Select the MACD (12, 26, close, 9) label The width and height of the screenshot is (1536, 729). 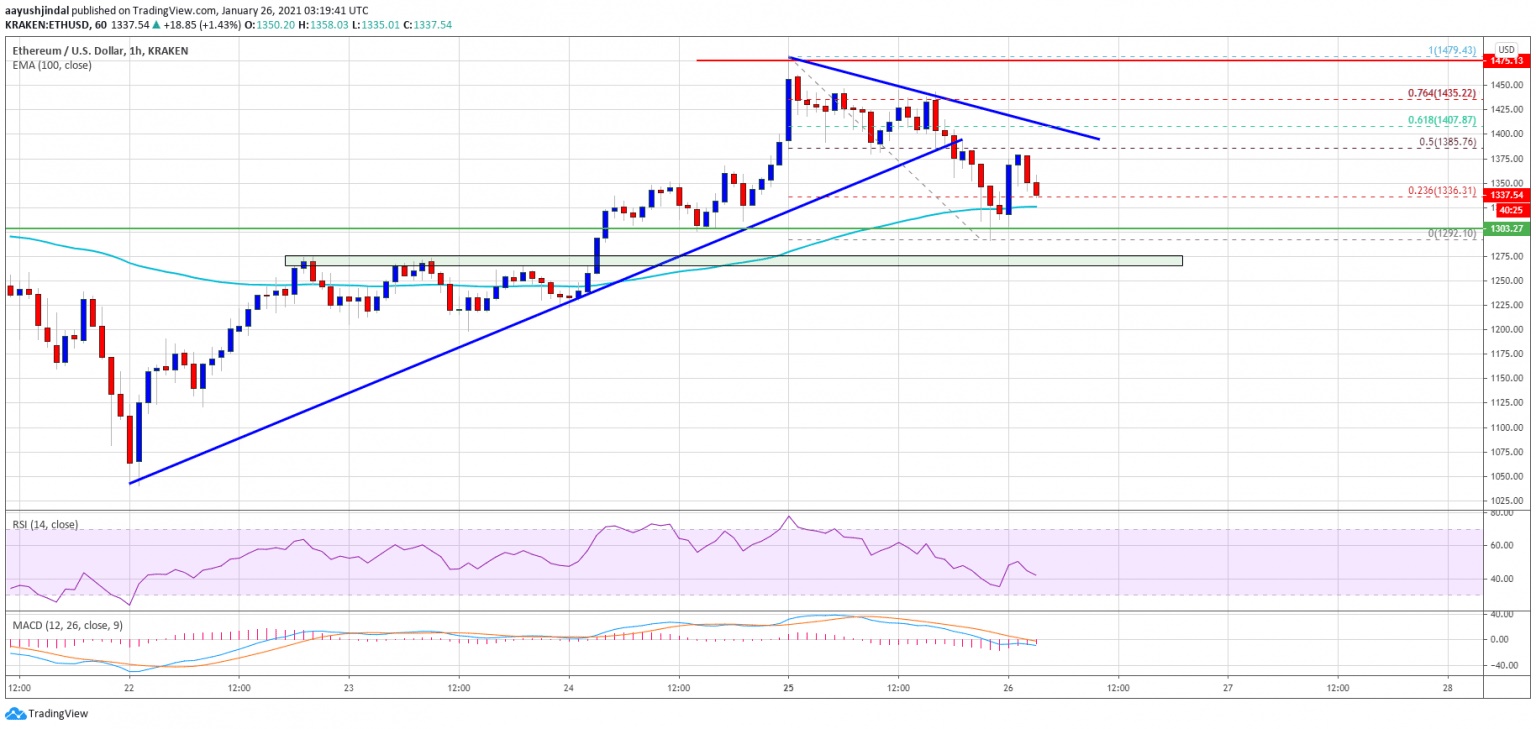[68, 624]
